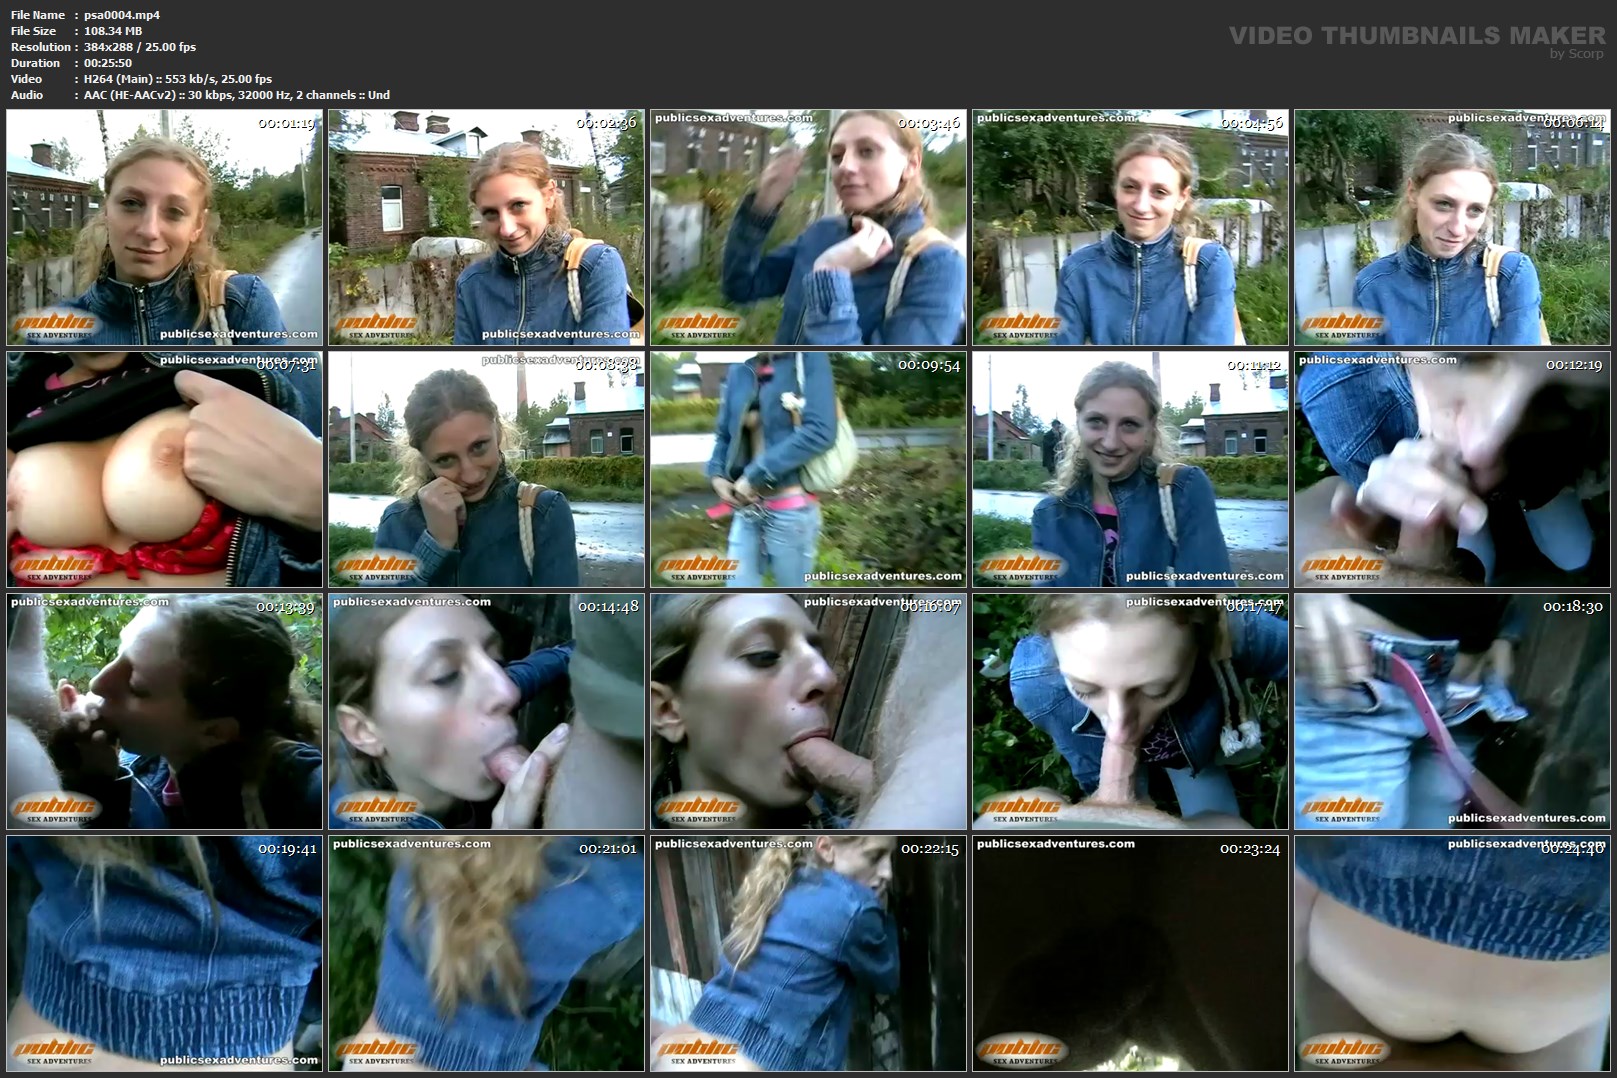The width and height of the screenshot is (1617, 1078).
Task: Open the frame marked 00:03:46
Action: tap(808, 227)
